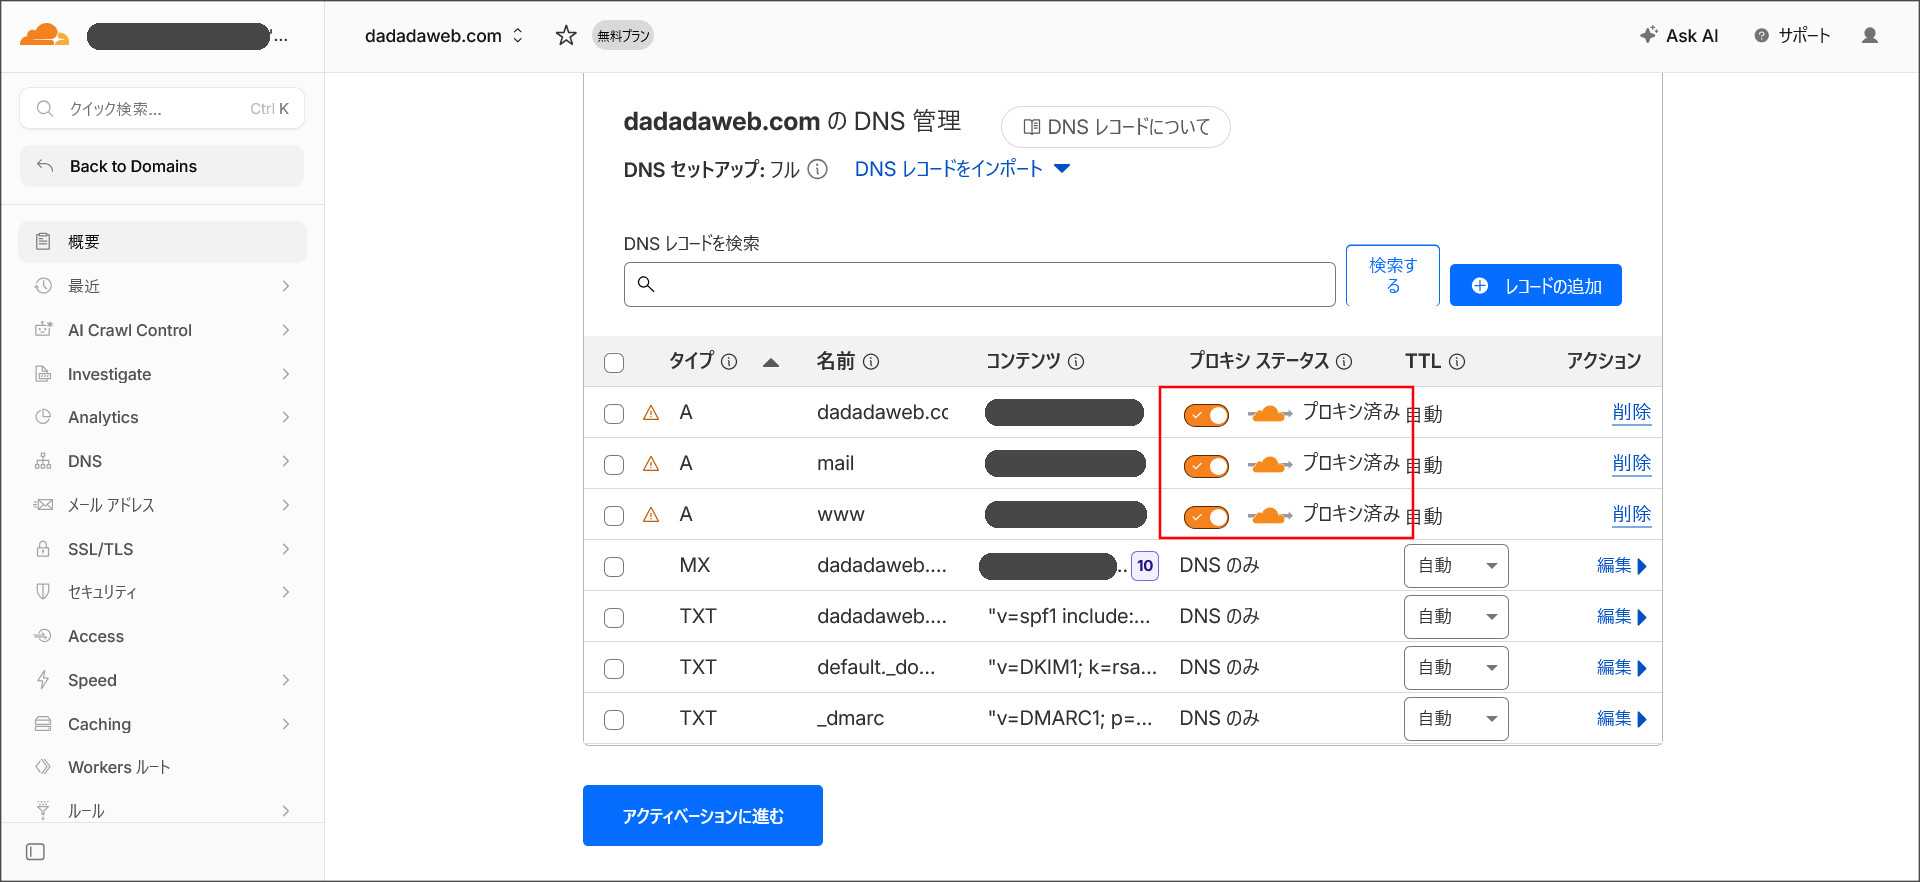Click the quick search magnifier icon
This screenshot has width=1920, height=882.
(45, 108)
